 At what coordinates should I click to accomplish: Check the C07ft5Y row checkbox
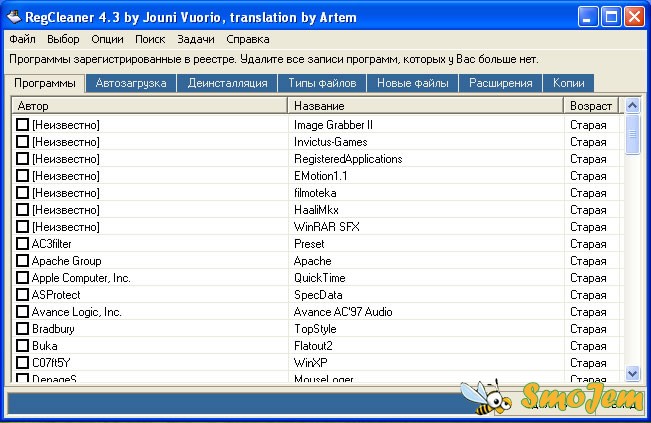point(22,363)
